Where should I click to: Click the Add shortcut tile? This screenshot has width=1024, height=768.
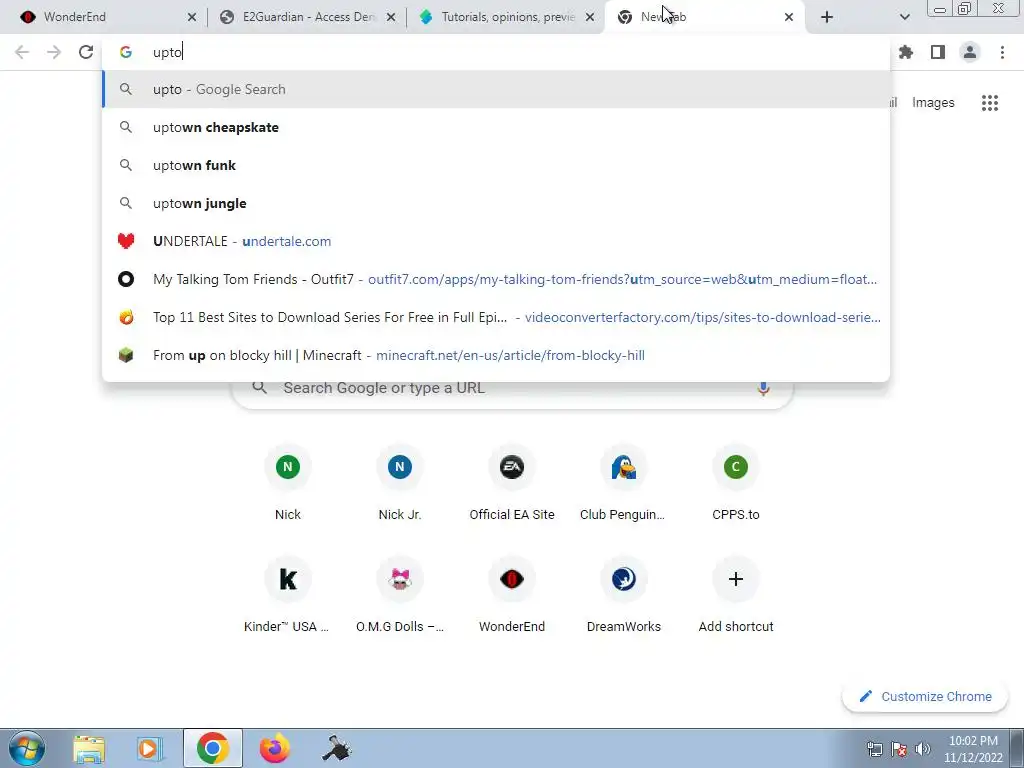pos(736,596)
